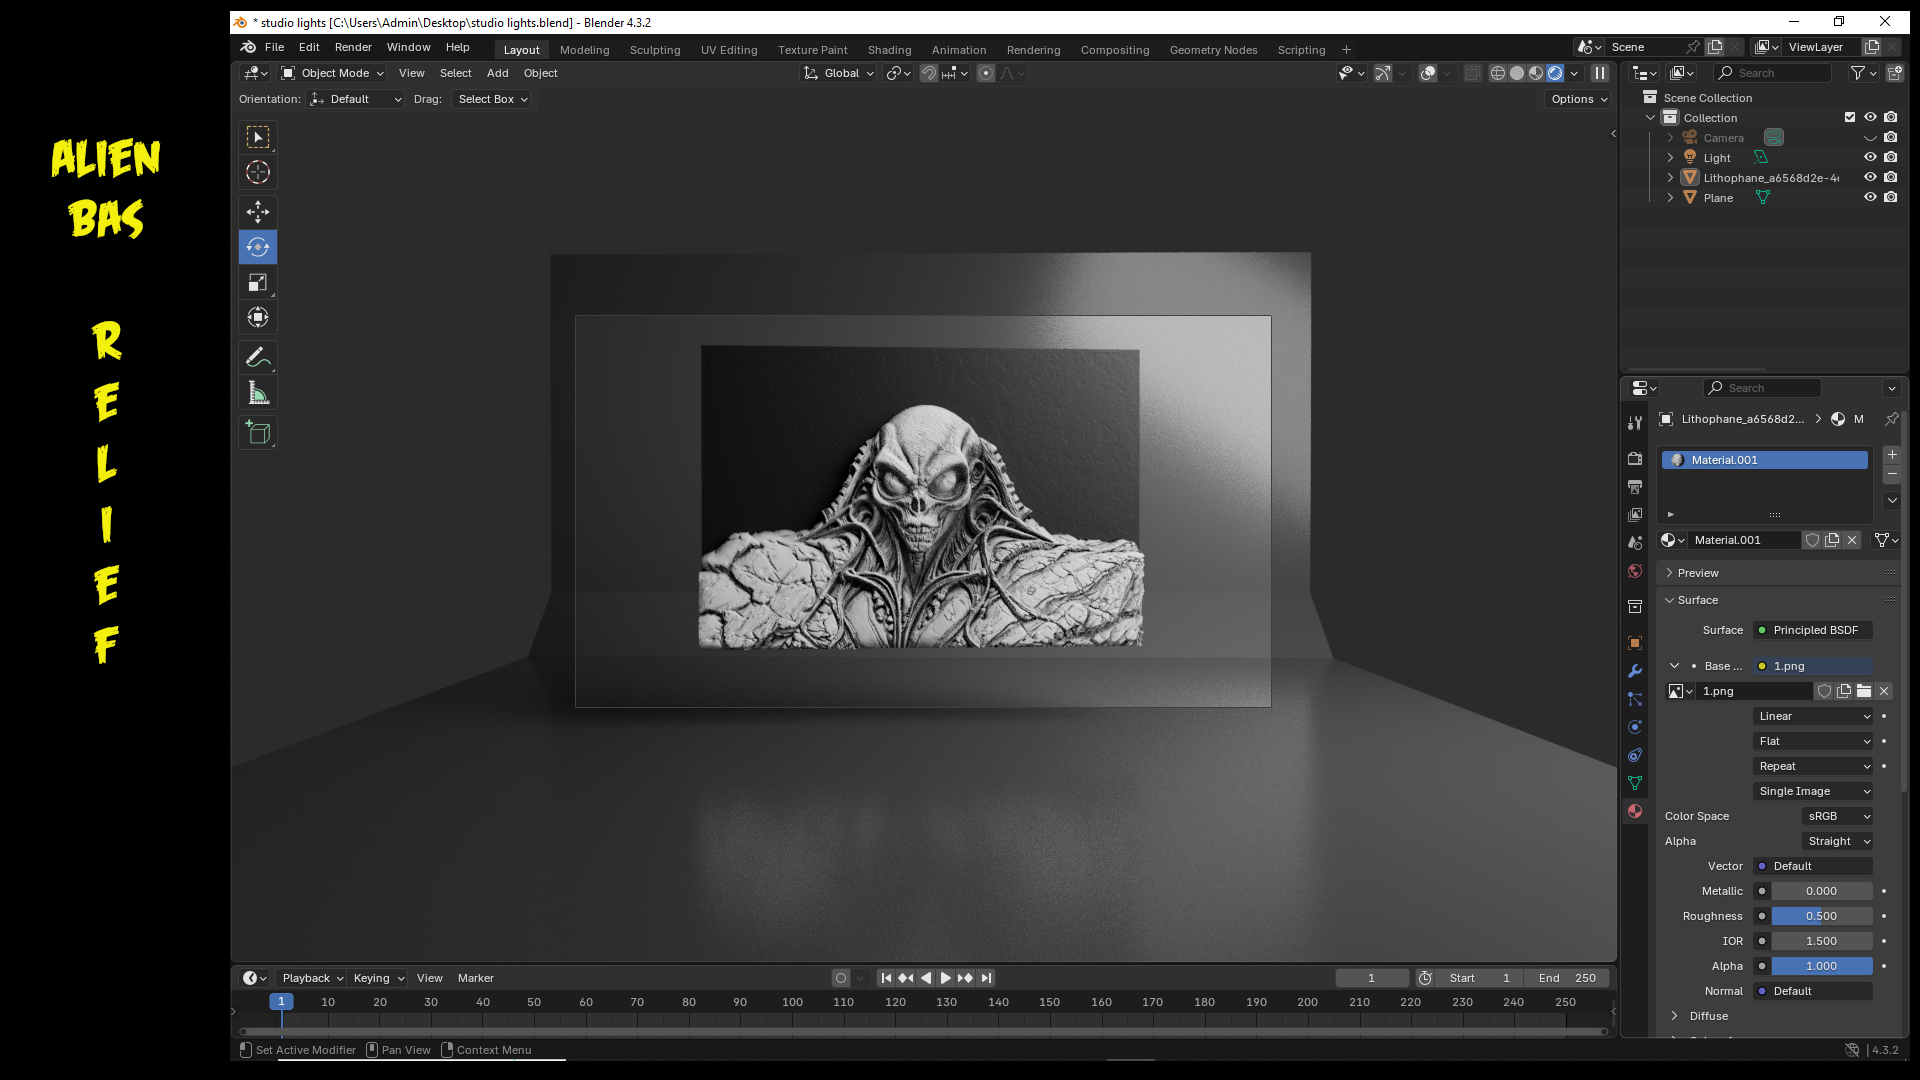
Task: Click the material Alpha value slider
Action: 1821,966
